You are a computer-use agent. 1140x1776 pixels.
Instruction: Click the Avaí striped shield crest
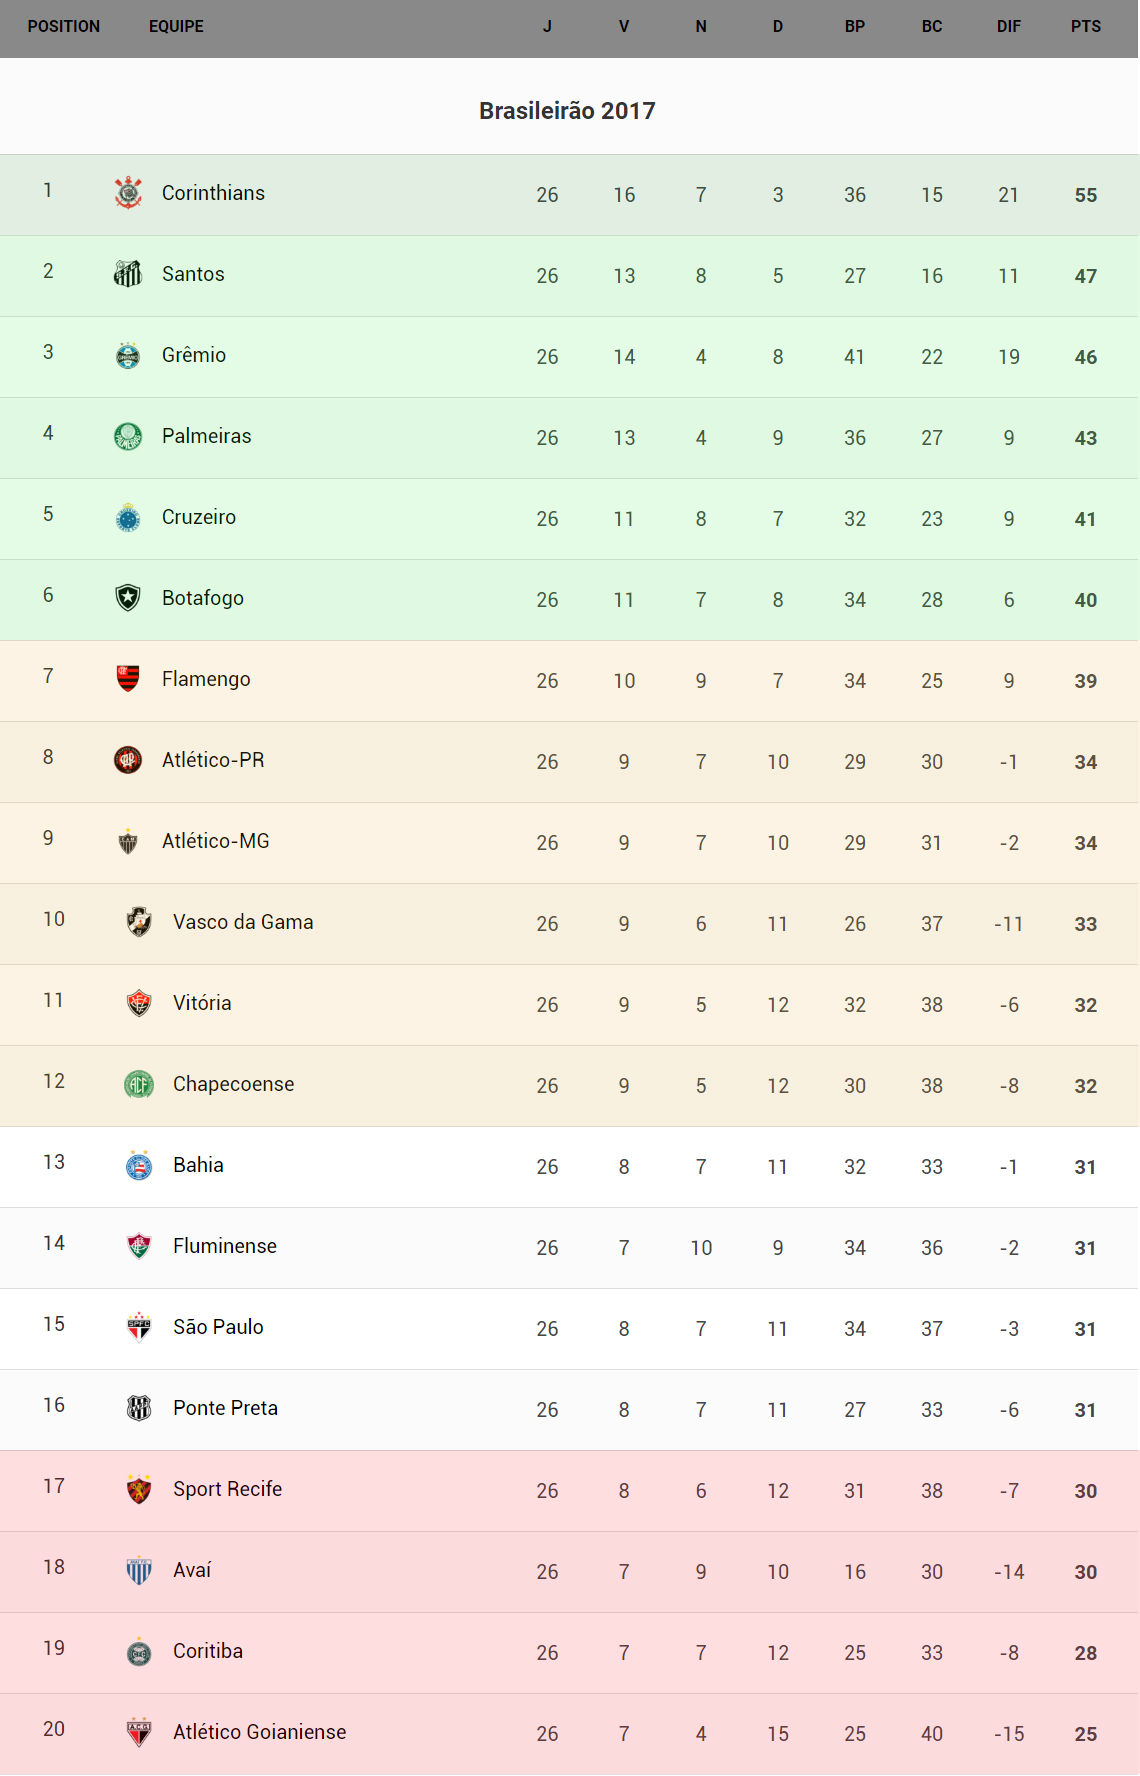click(x=139, y=1570)
